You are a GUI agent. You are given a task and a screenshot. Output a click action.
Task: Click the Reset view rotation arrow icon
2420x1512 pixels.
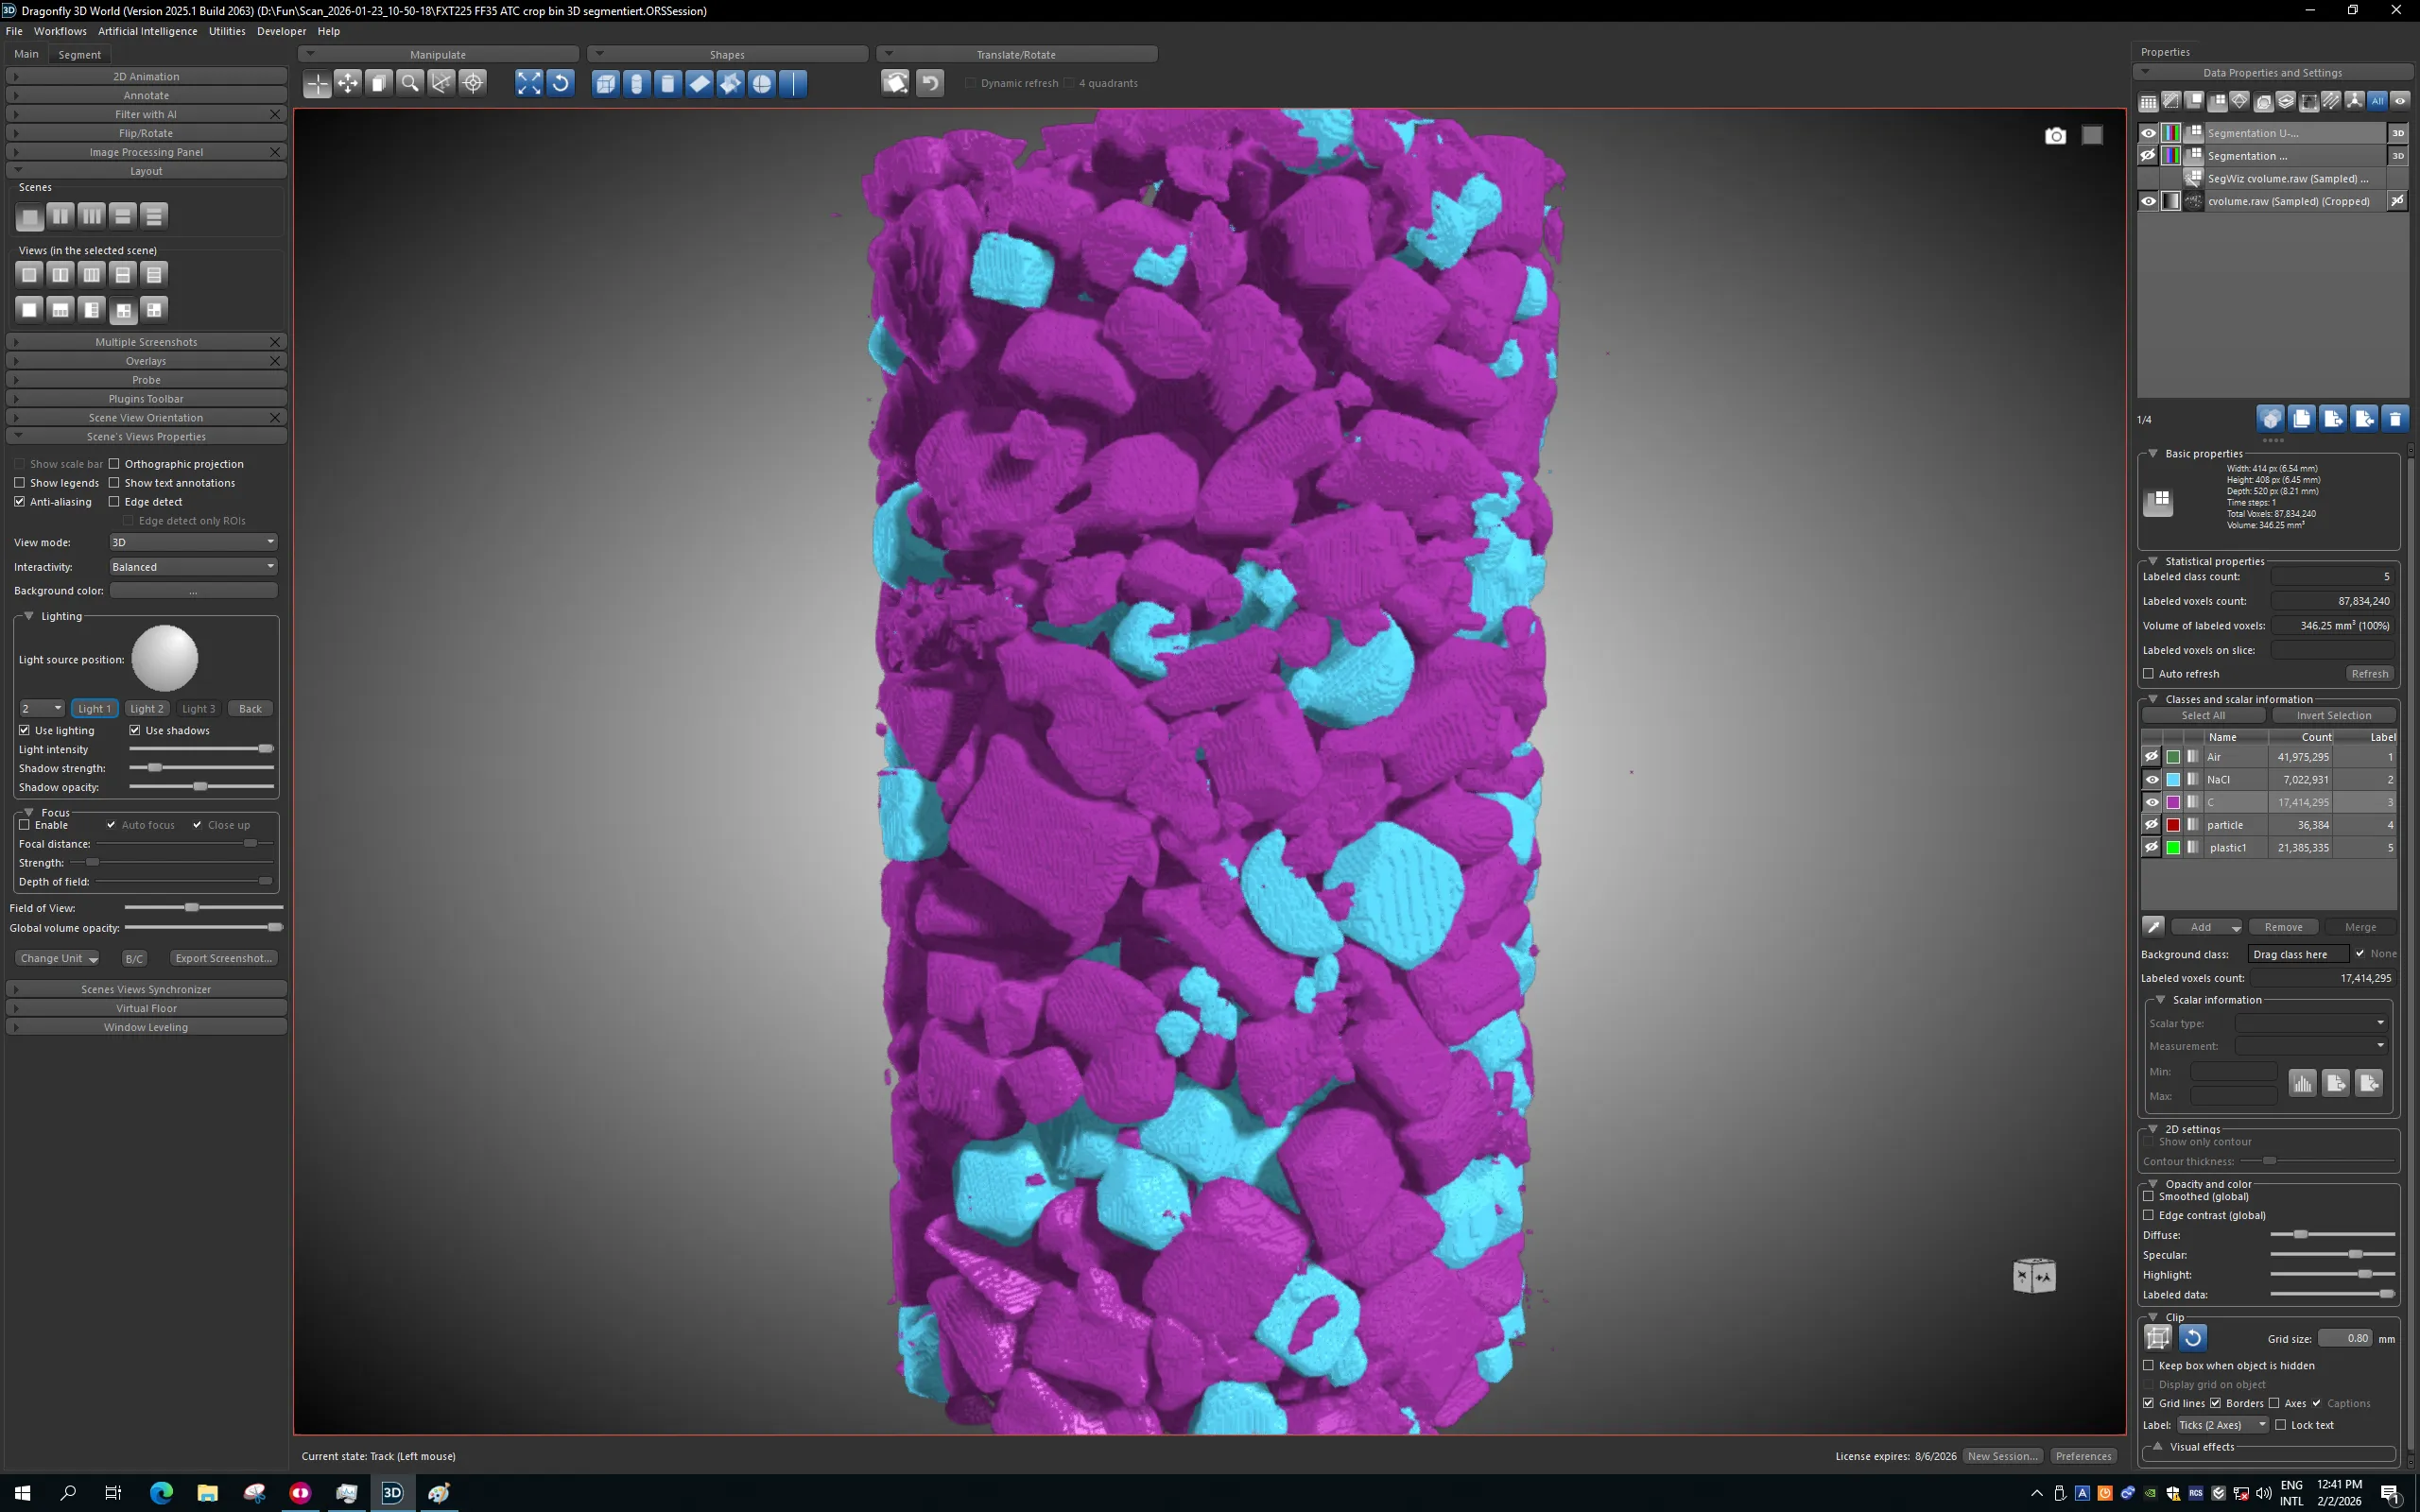click(x=561, y=84)
